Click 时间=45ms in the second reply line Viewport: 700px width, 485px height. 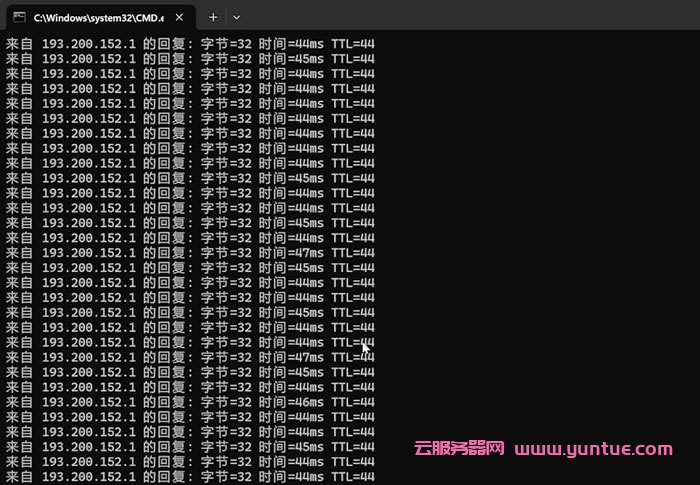pos(291,59)
